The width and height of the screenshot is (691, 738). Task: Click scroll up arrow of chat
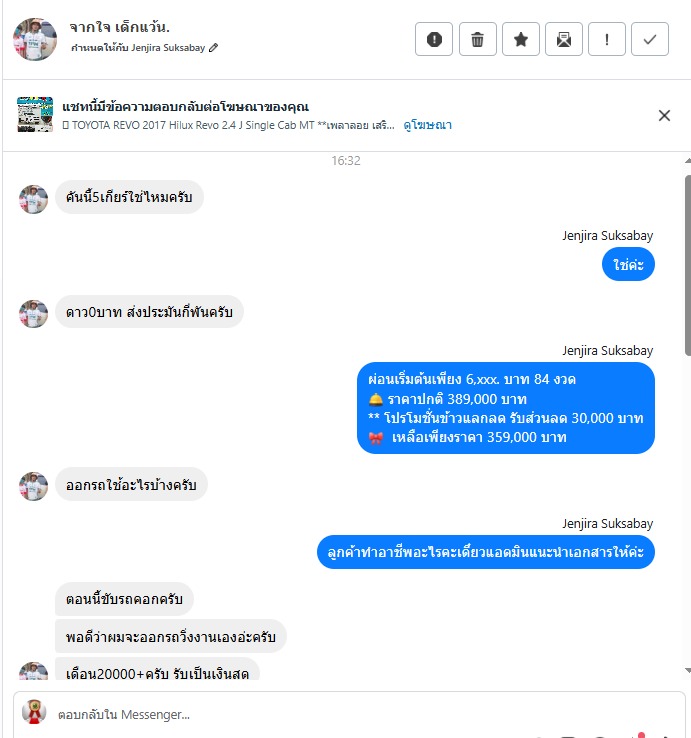[x=688, y=161]
